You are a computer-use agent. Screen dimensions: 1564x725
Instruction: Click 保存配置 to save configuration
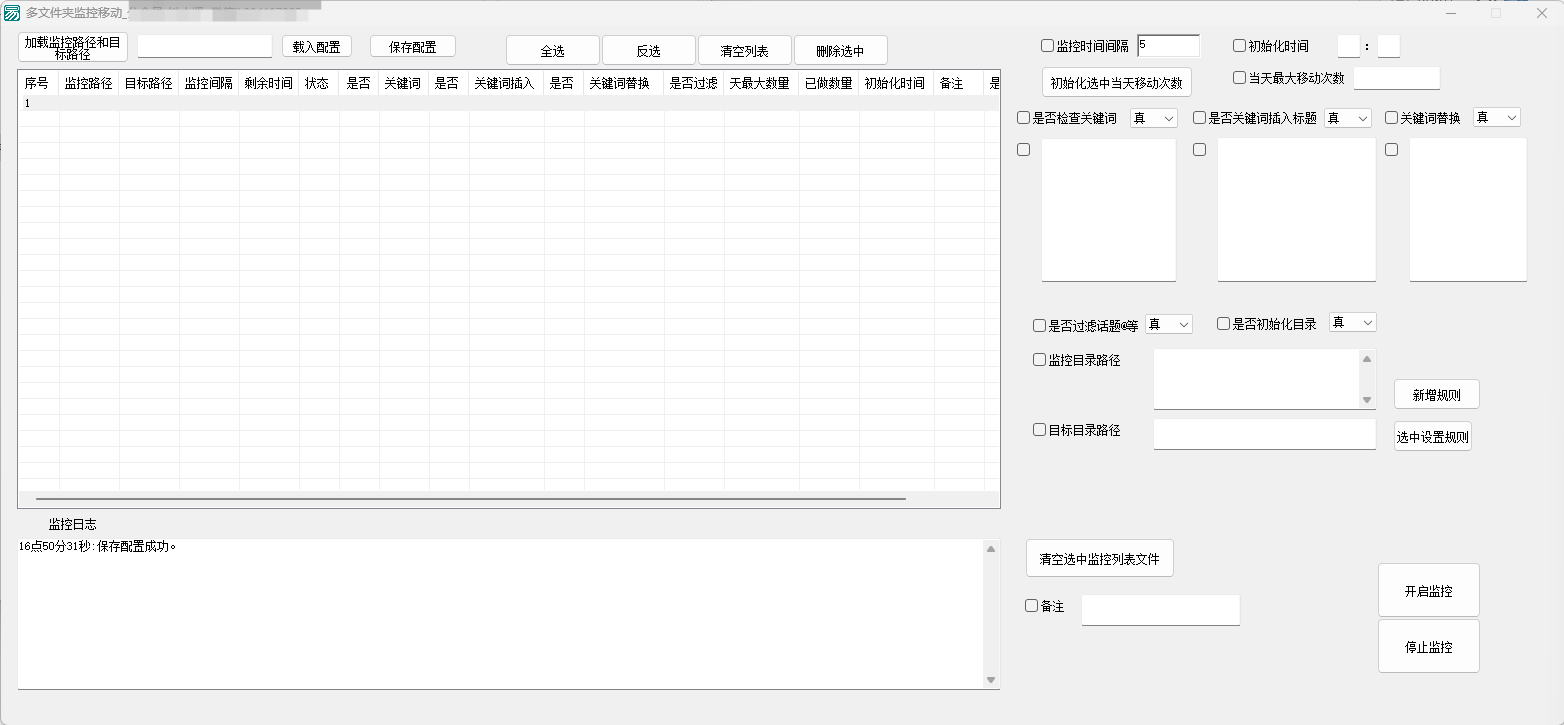[412, 47]
